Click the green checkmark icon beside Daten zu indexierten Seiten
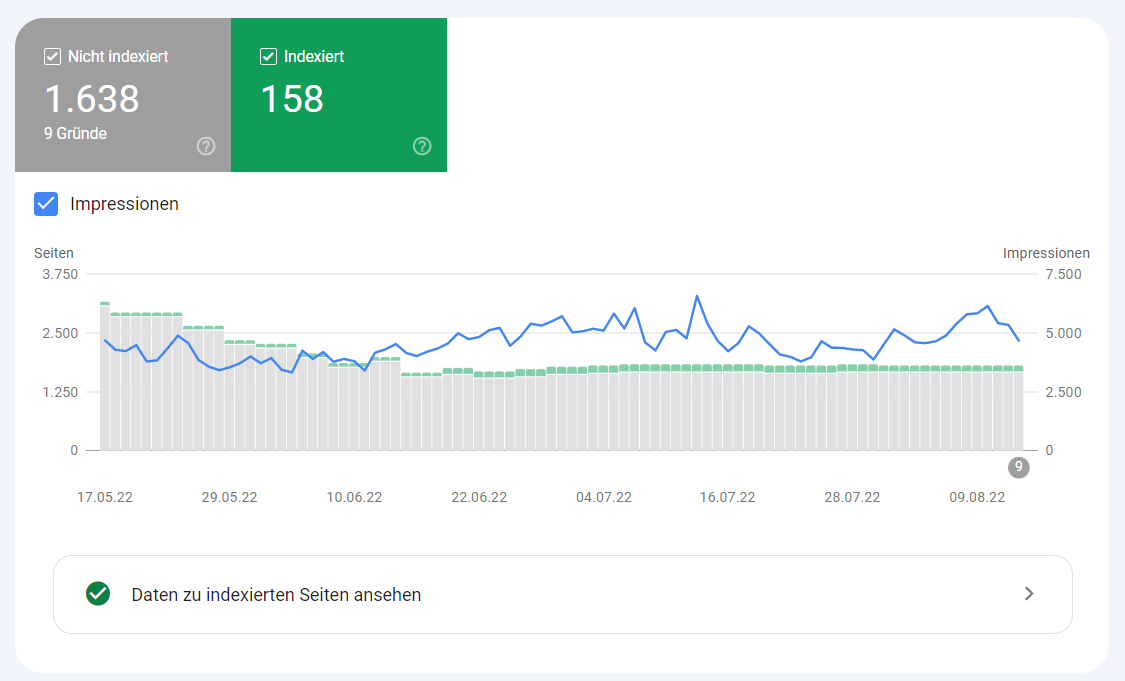 pos(97,594)
